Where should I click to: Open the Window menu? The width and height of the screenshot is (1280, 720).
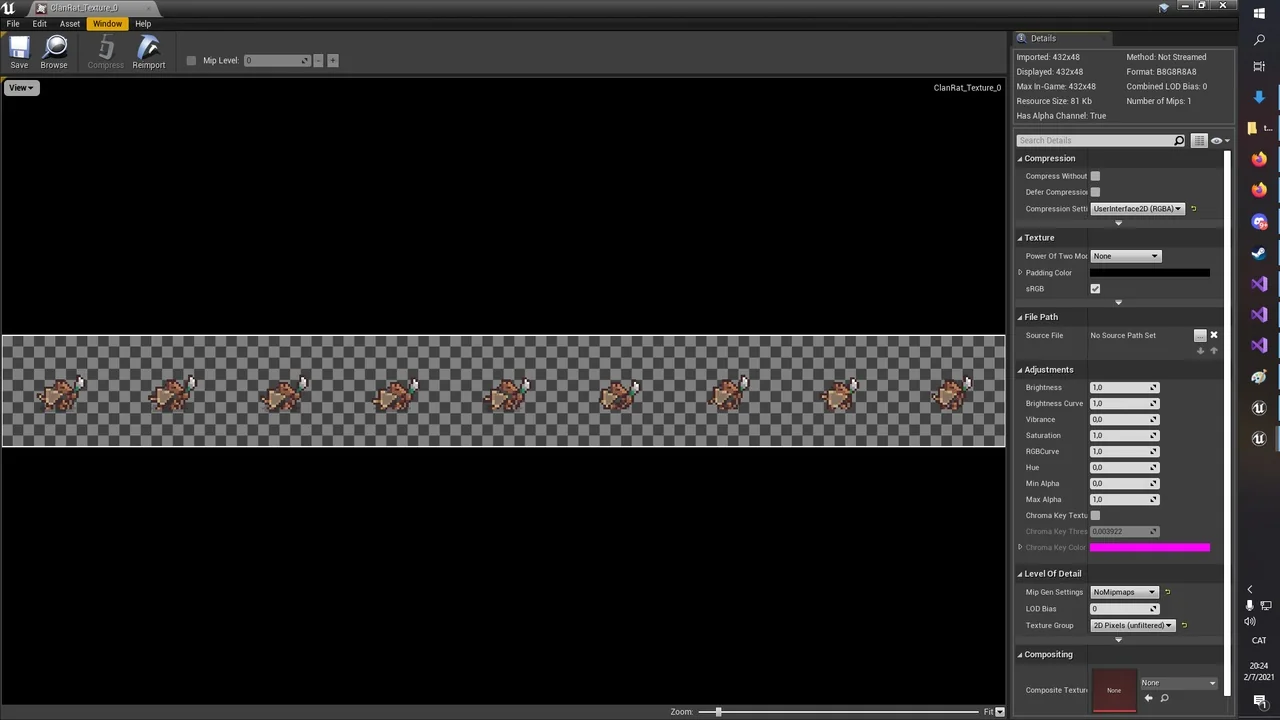tap(107, 24)
